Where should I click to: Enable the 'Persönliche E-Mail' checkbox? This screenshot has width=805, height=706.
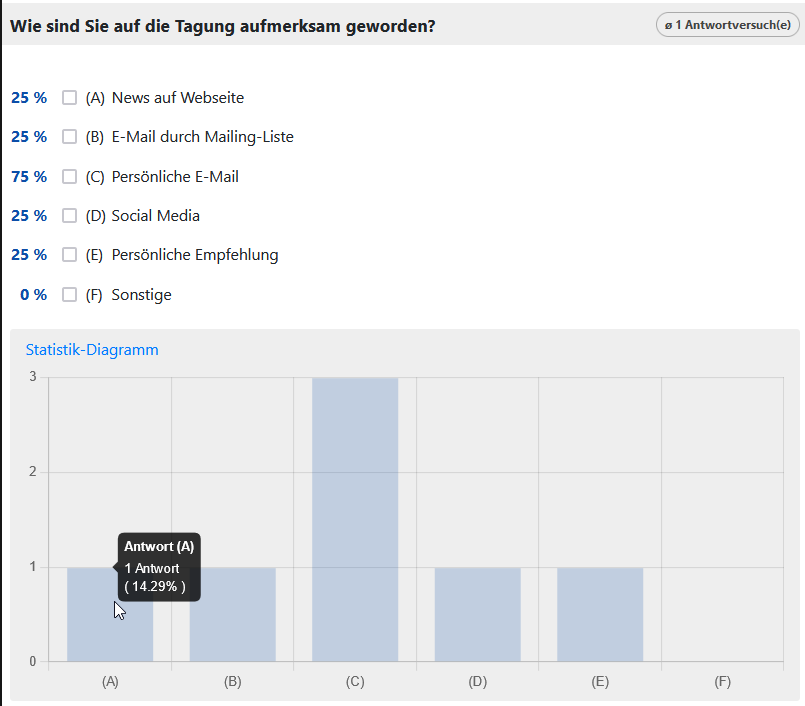(x=69, y=177)
